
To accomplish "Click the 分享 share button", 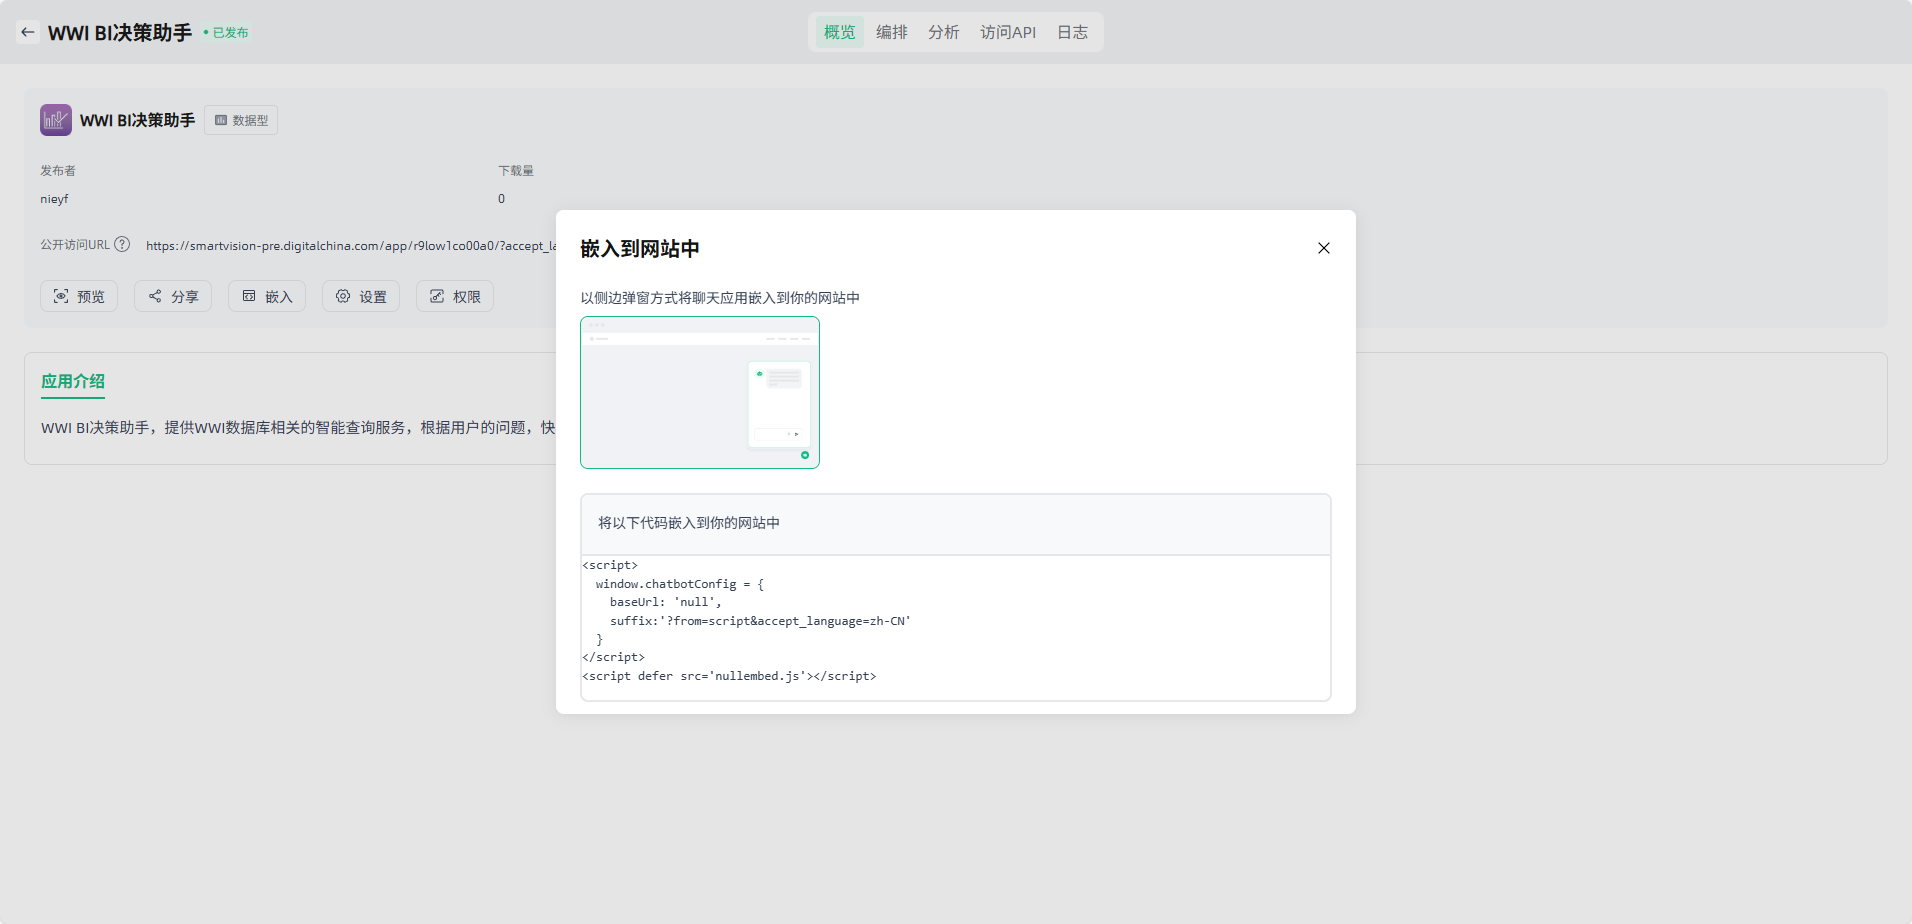I will pyautogui.click(x=173, y=296).
